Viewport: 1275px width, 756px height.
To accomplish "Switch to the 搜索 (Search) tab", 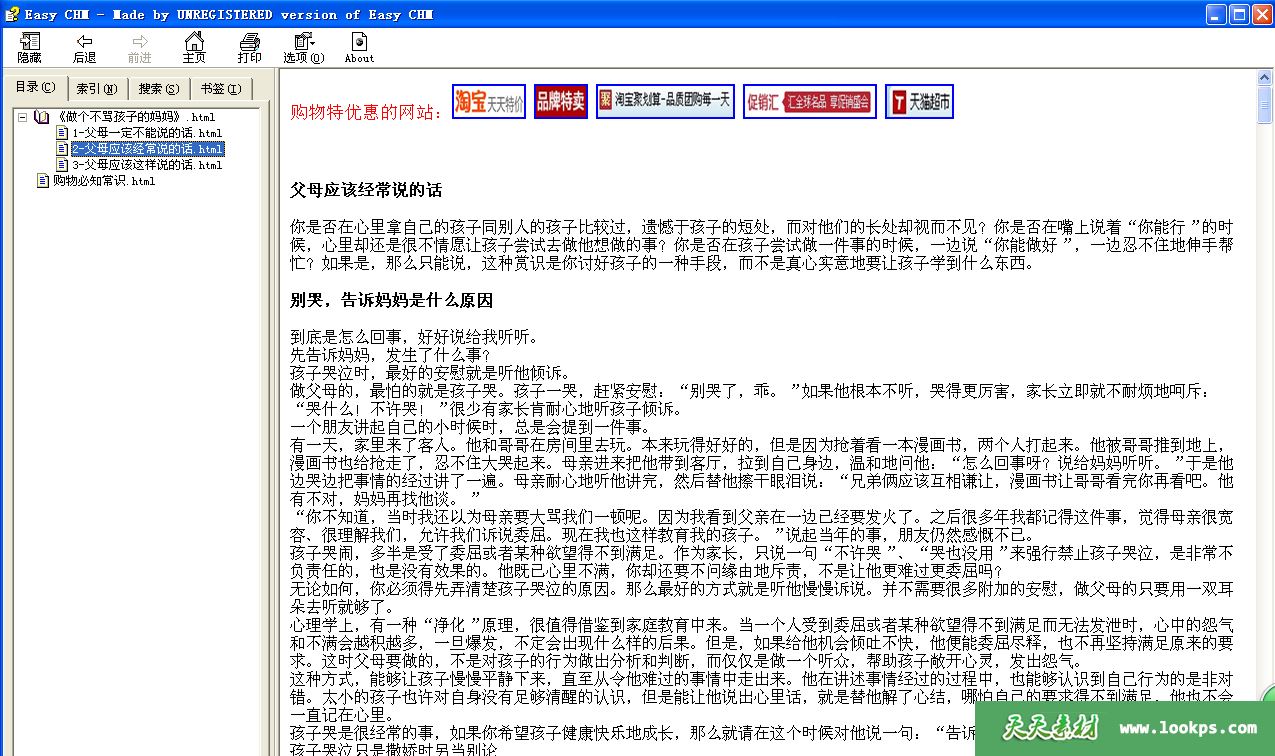I will (x=159, y=89).
